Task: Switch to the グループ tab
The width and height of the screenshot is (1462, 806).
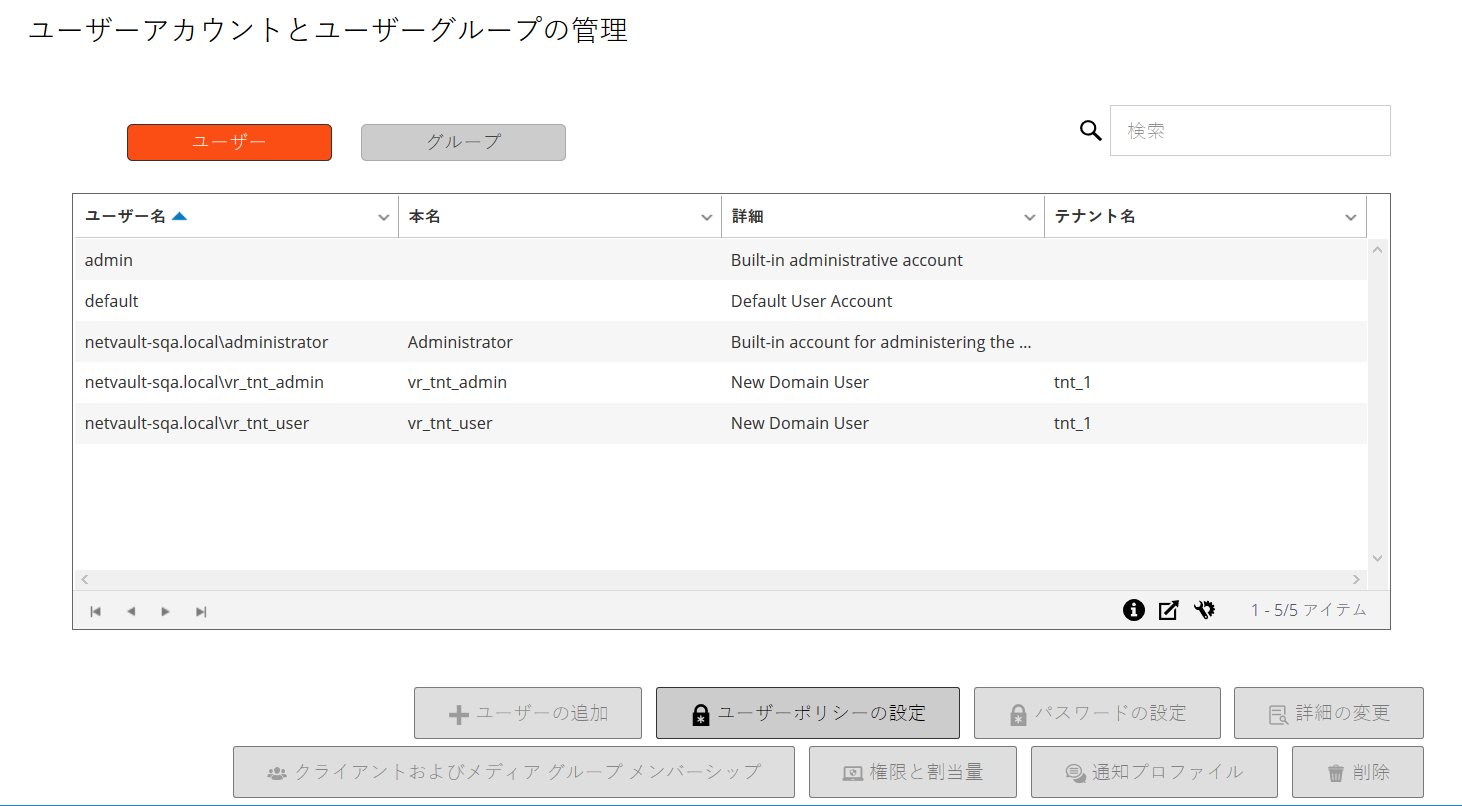Action: (x=463, y=142)
